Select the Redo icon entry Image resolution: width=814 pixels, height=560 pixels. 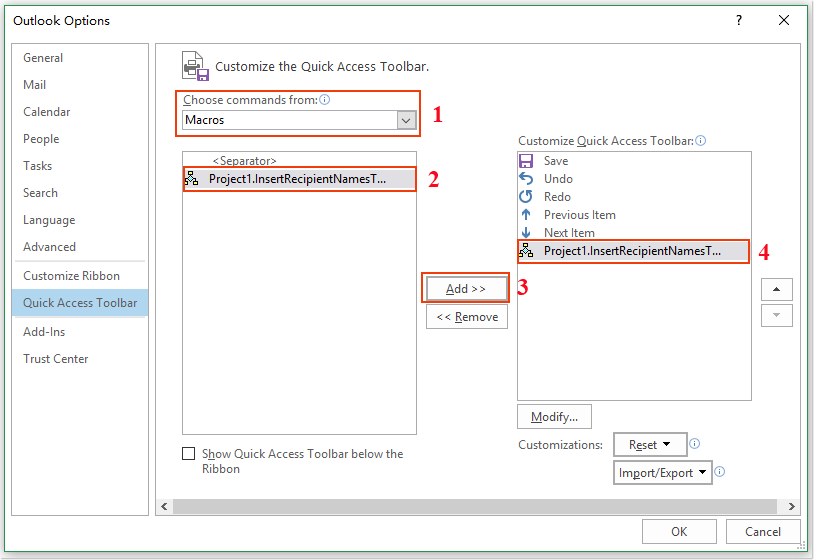point(526,197)
